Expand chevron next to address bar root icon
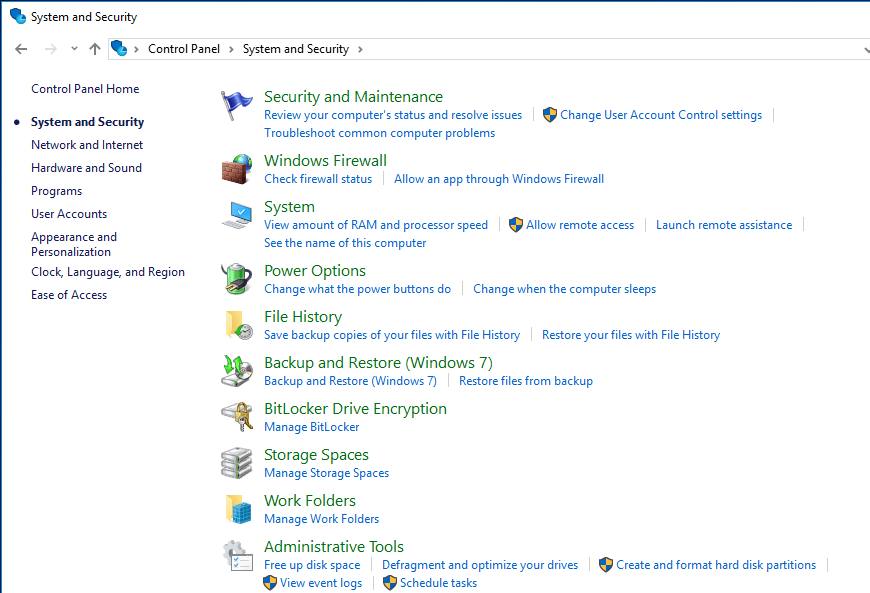This screenshot has height=593, width=870. (x=136, y=49)
